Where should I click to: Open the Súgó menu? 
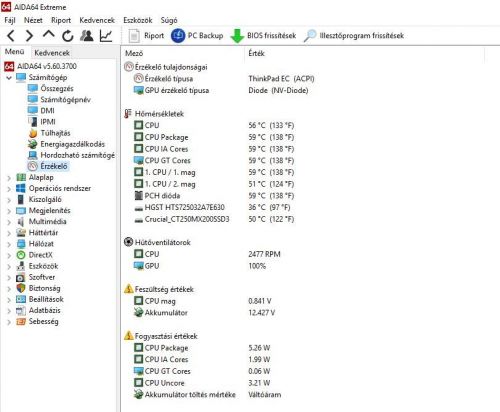point(169,20)
